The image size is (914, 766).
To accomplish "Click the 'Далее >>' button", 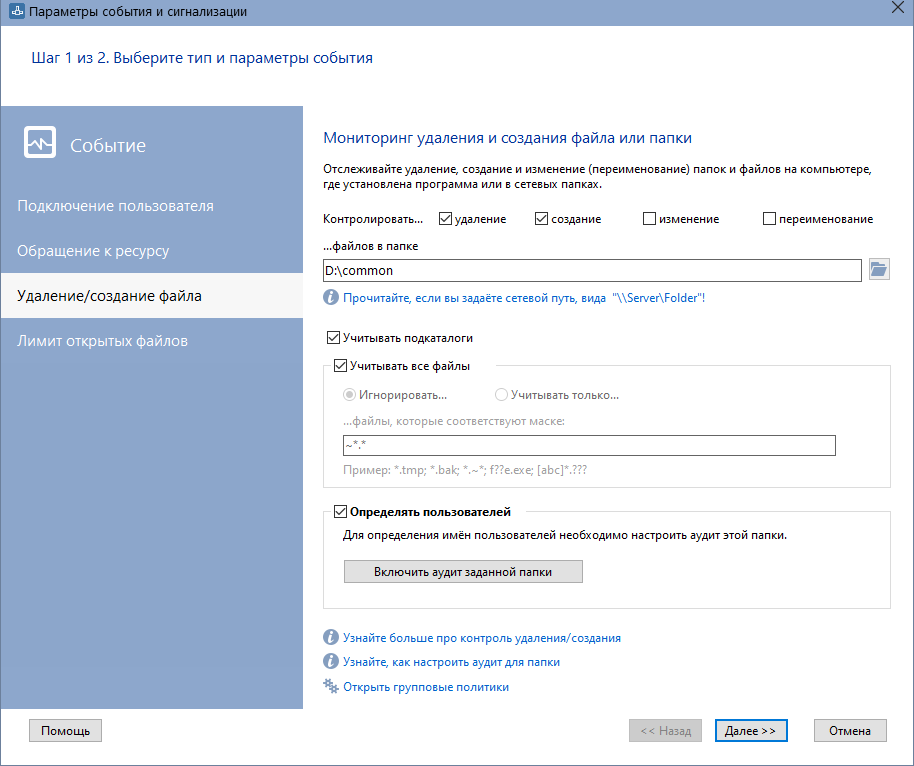I will pyautogui.click(x=751, y=731).
